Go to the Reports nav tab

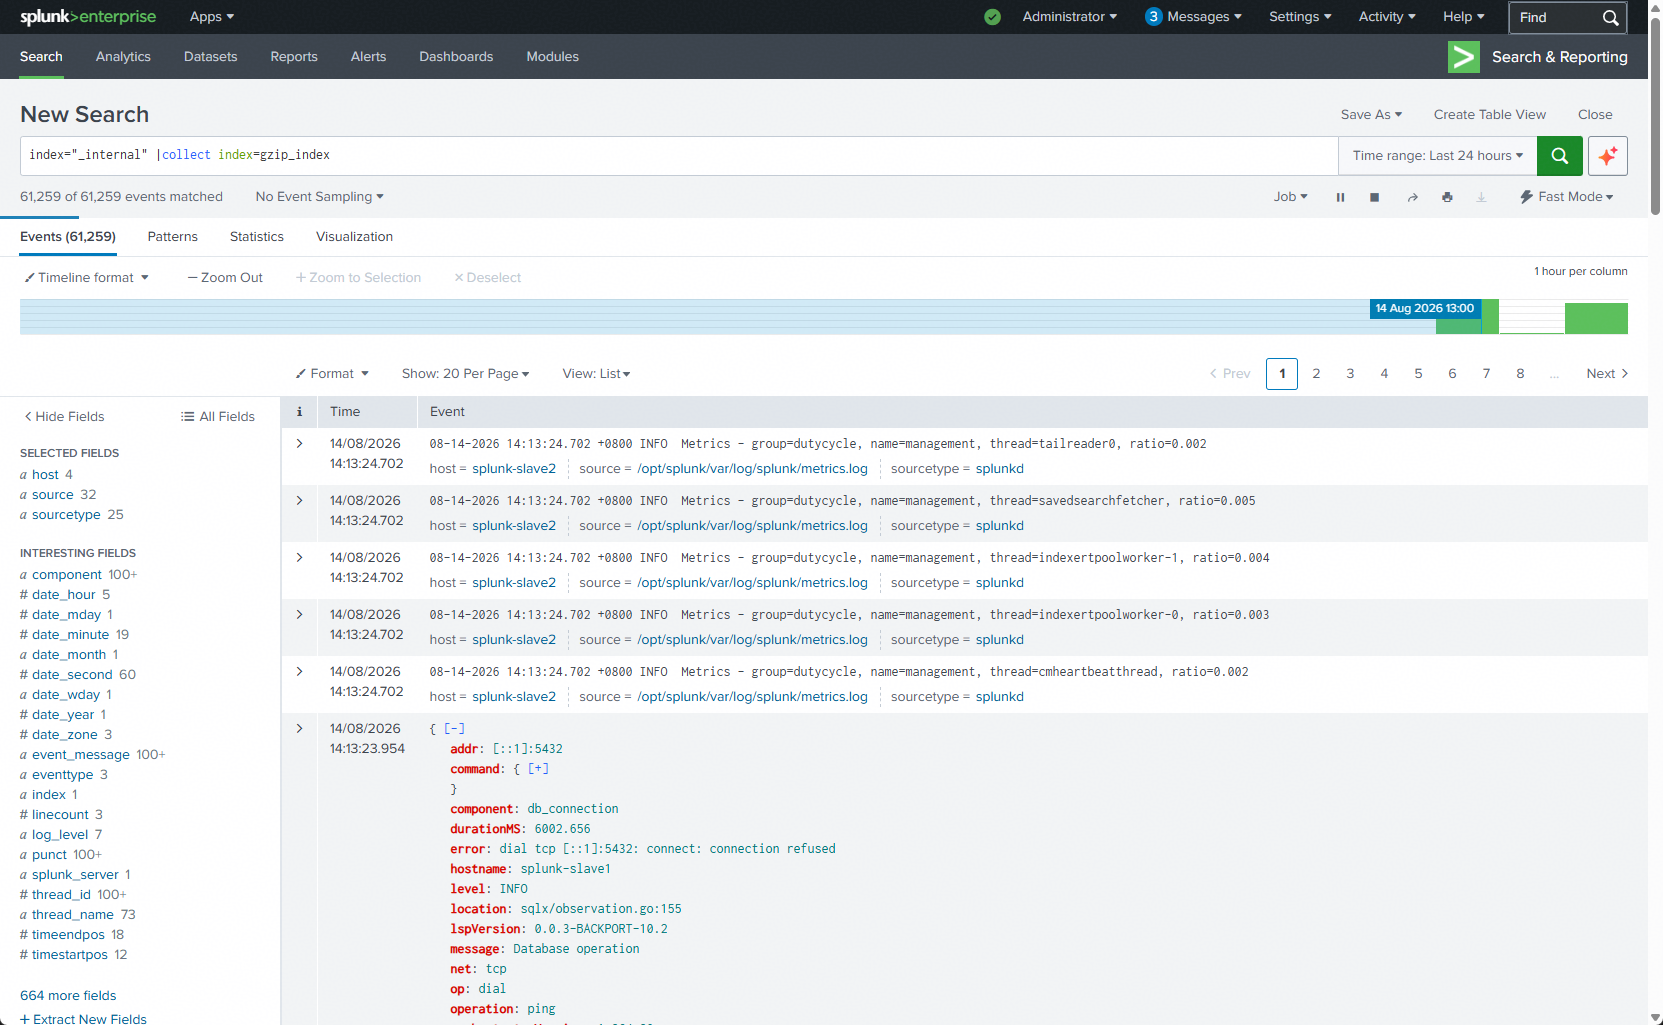click(x=294, y=57)
